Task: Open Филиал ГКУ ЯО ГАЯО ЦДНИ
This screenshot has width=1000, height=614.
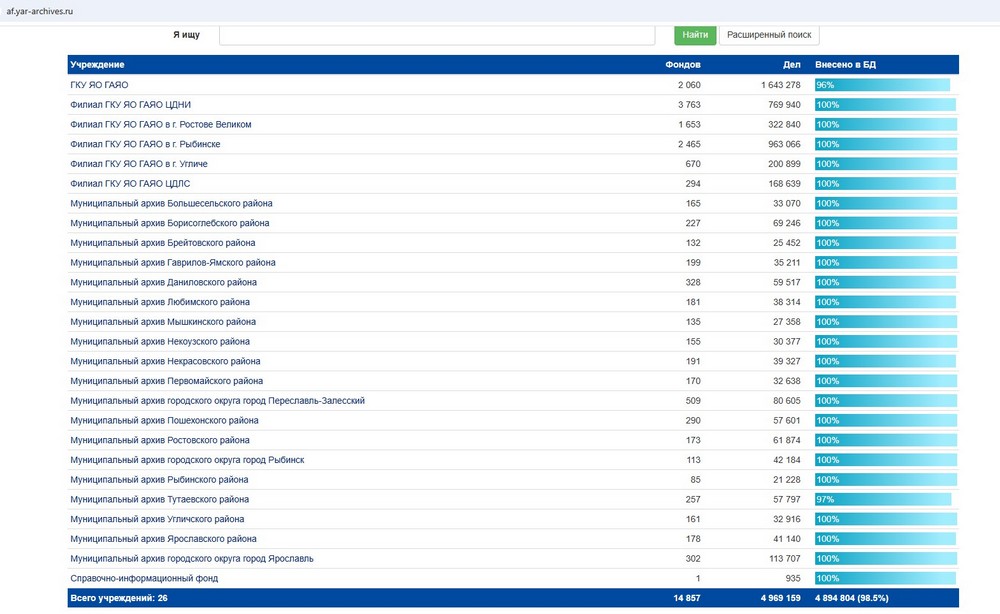Action: click(x=130, y=105)
